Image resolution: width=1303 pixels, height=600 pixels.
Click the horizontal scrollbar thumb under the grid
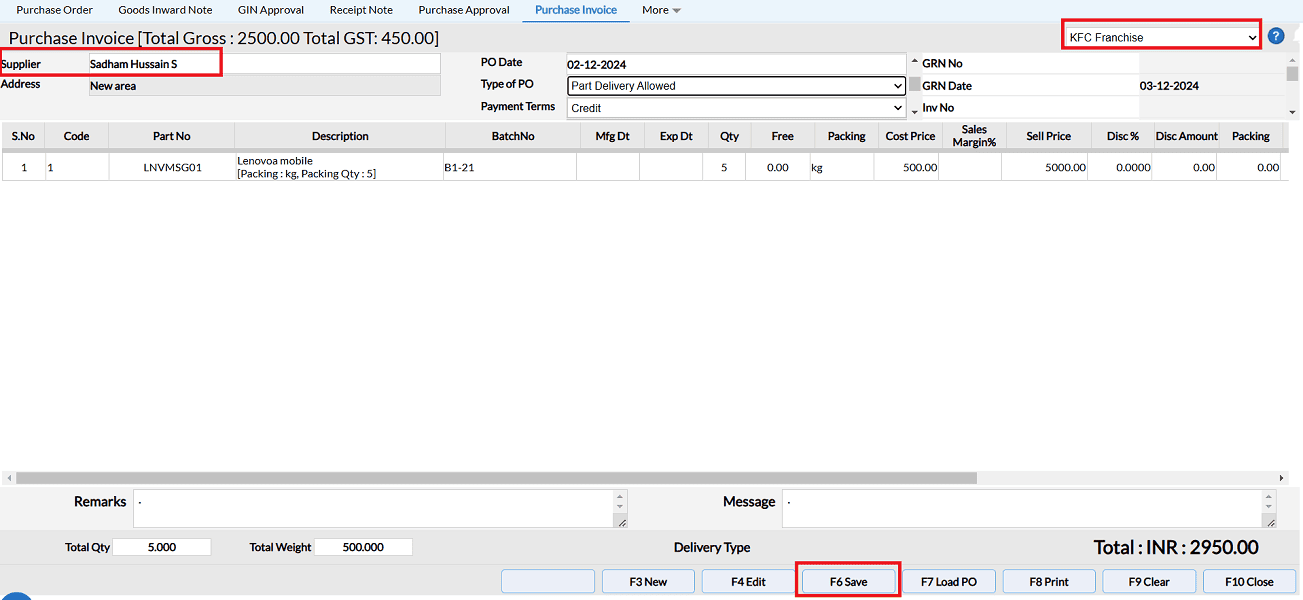pyautogui.click(x=496, y=478)
